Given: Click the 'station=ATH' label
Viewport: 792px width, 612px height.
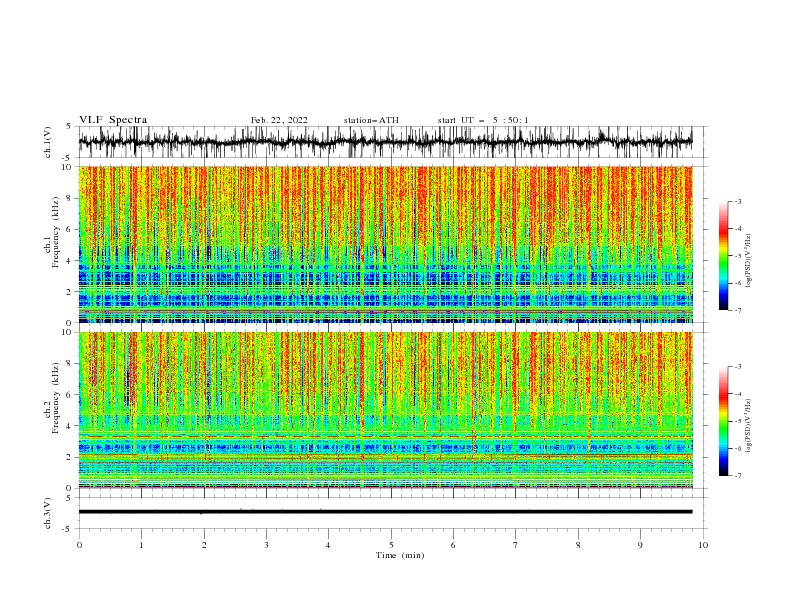Looking at the screenshot, I should (371, 120).
